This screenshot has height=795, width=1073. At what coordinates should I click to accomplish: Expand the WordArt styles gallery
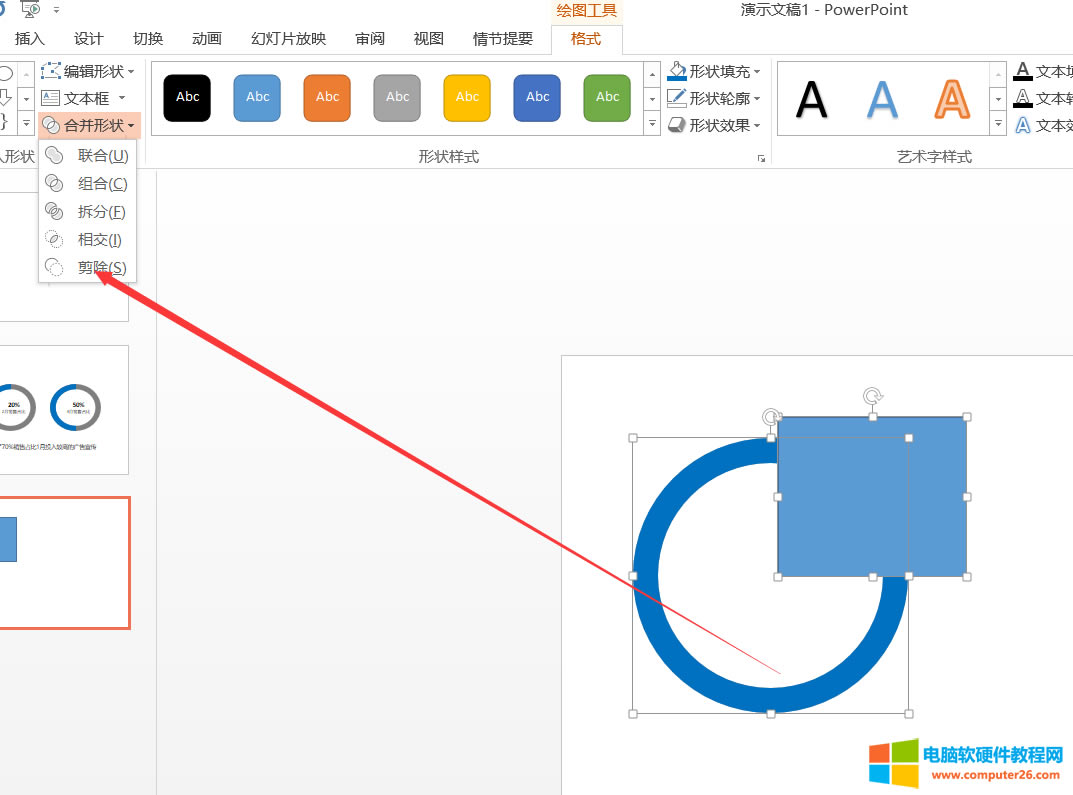click(x=996, y=124)
